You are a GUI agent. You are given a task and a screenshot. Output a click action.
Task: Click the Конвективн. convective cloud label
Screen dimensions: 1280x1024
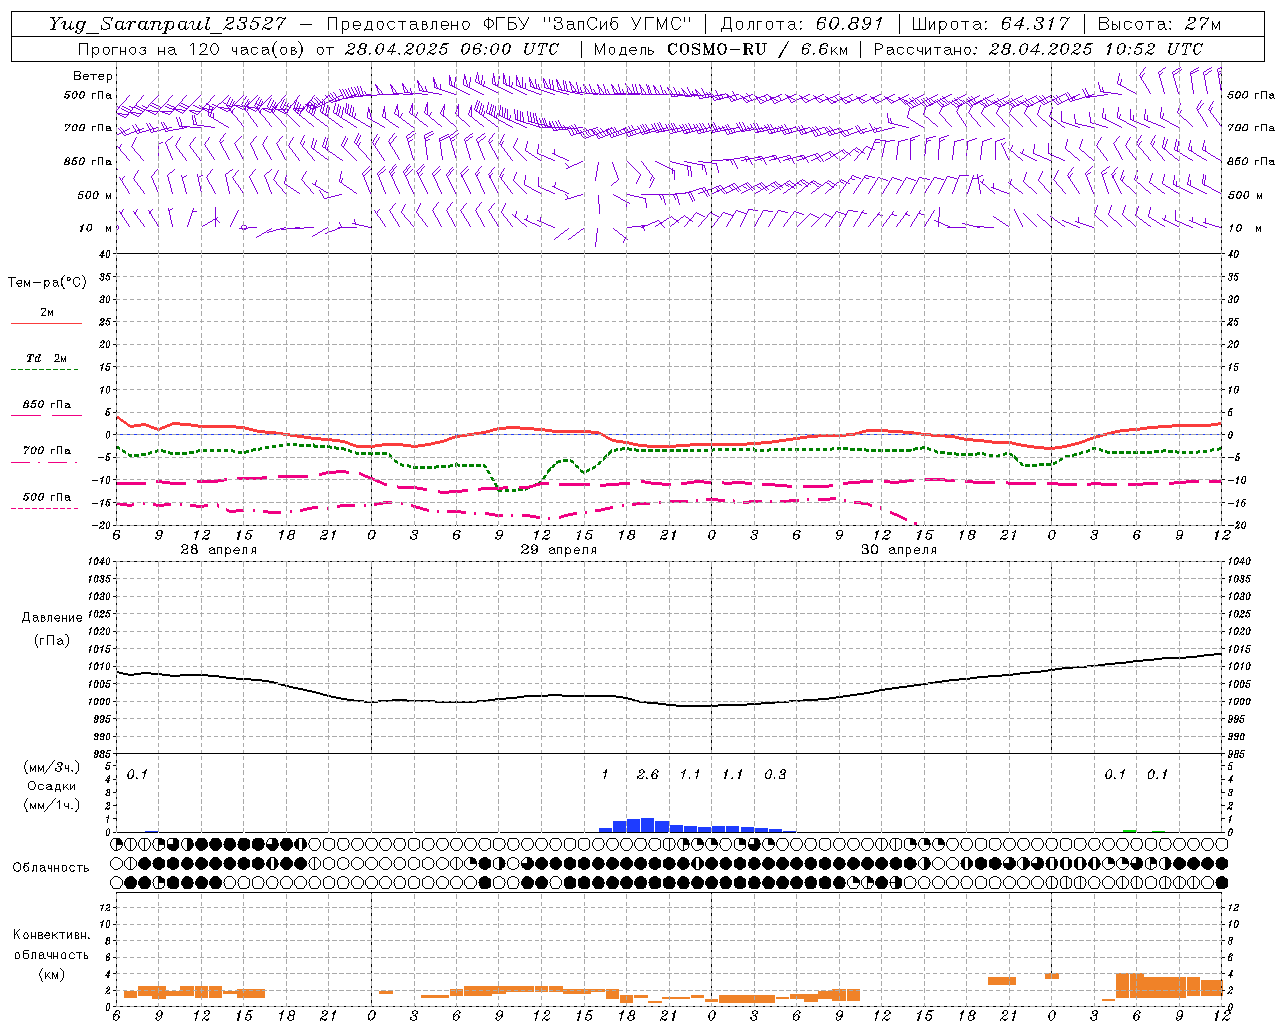click(52, 935)
